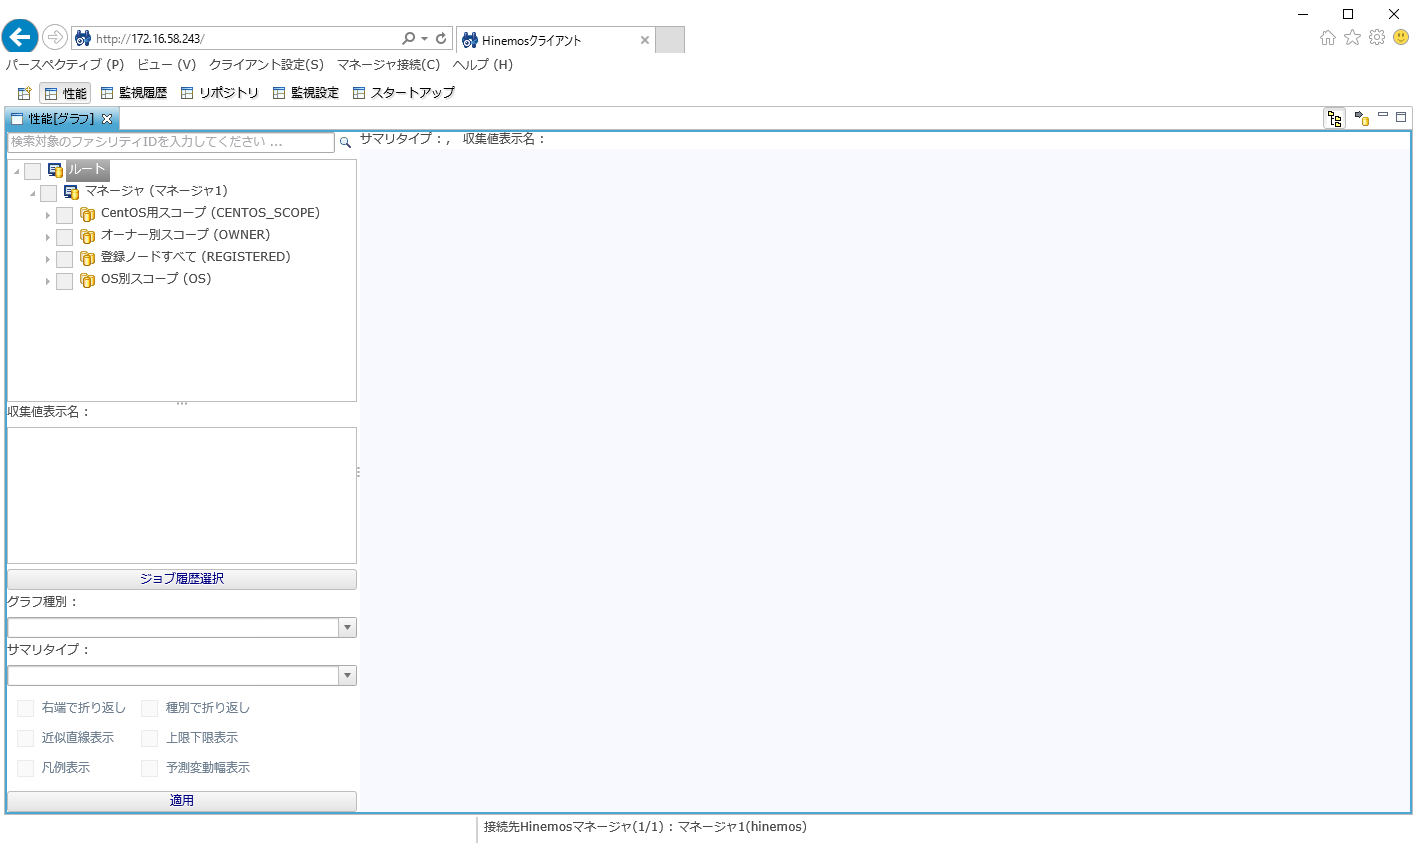Image resolution: width=1417 pixels, height=845 pixels.
Task: Toggle 凡例表示 checkbox
Action: (26, 768)
